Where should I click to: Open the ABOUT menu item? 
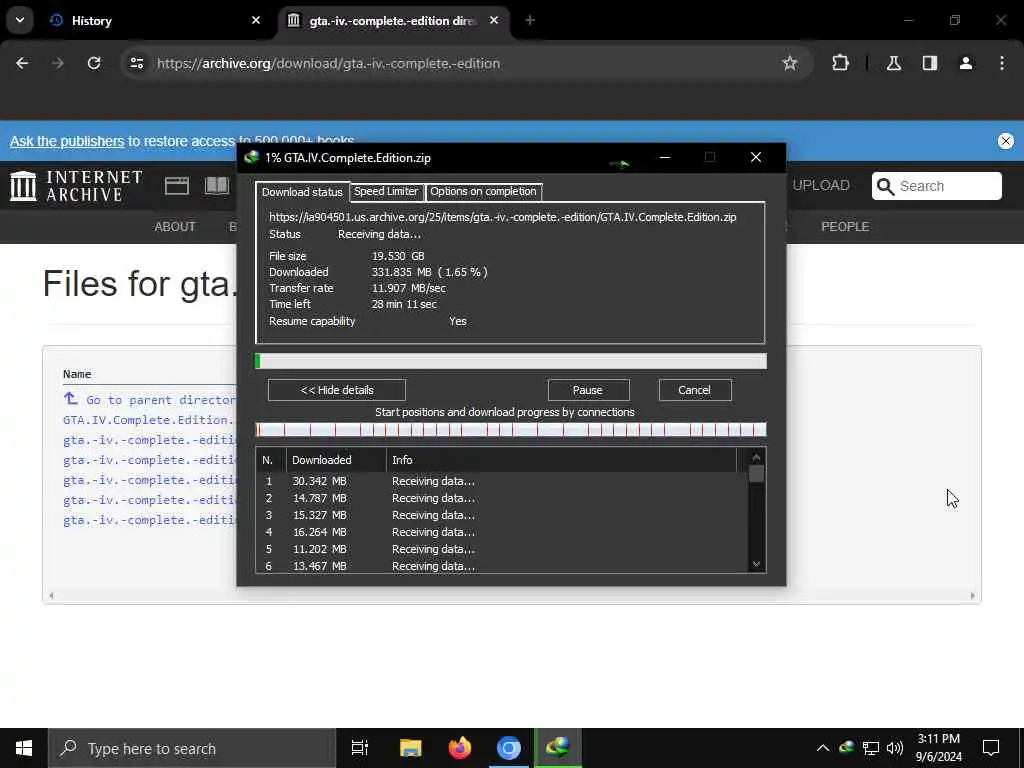point(175,227)
